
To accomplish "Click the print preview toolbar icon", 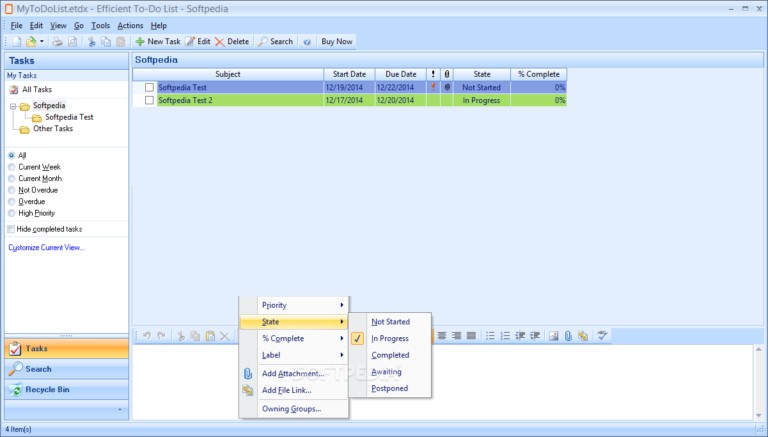I will point(72,42).
